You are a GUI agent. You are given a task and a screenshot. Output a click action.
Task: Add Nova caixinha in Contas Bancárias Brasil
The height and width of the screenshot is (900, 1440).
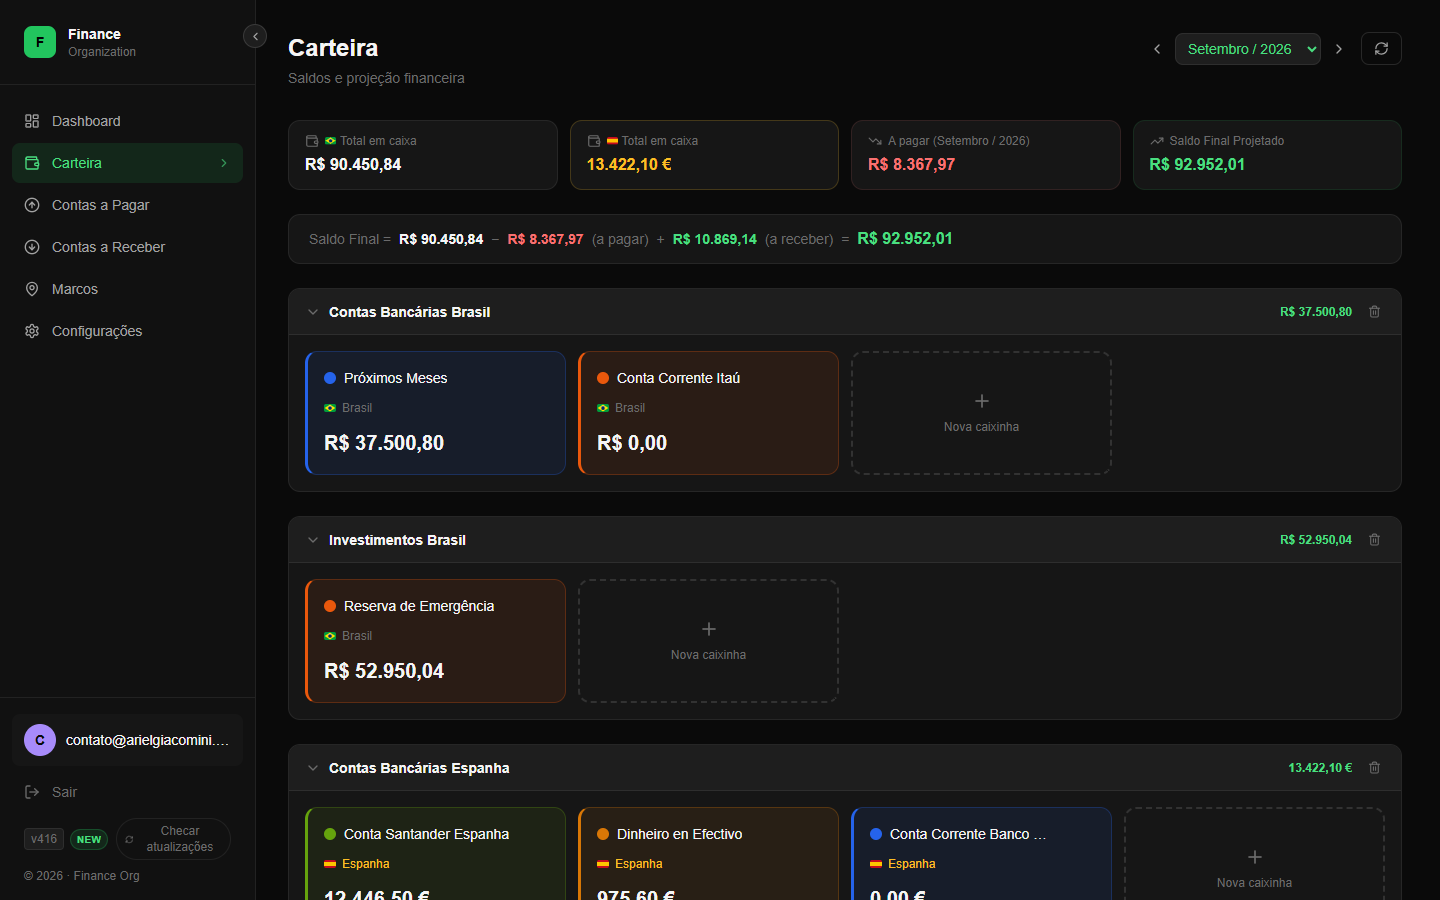click(x=981, y=413)
